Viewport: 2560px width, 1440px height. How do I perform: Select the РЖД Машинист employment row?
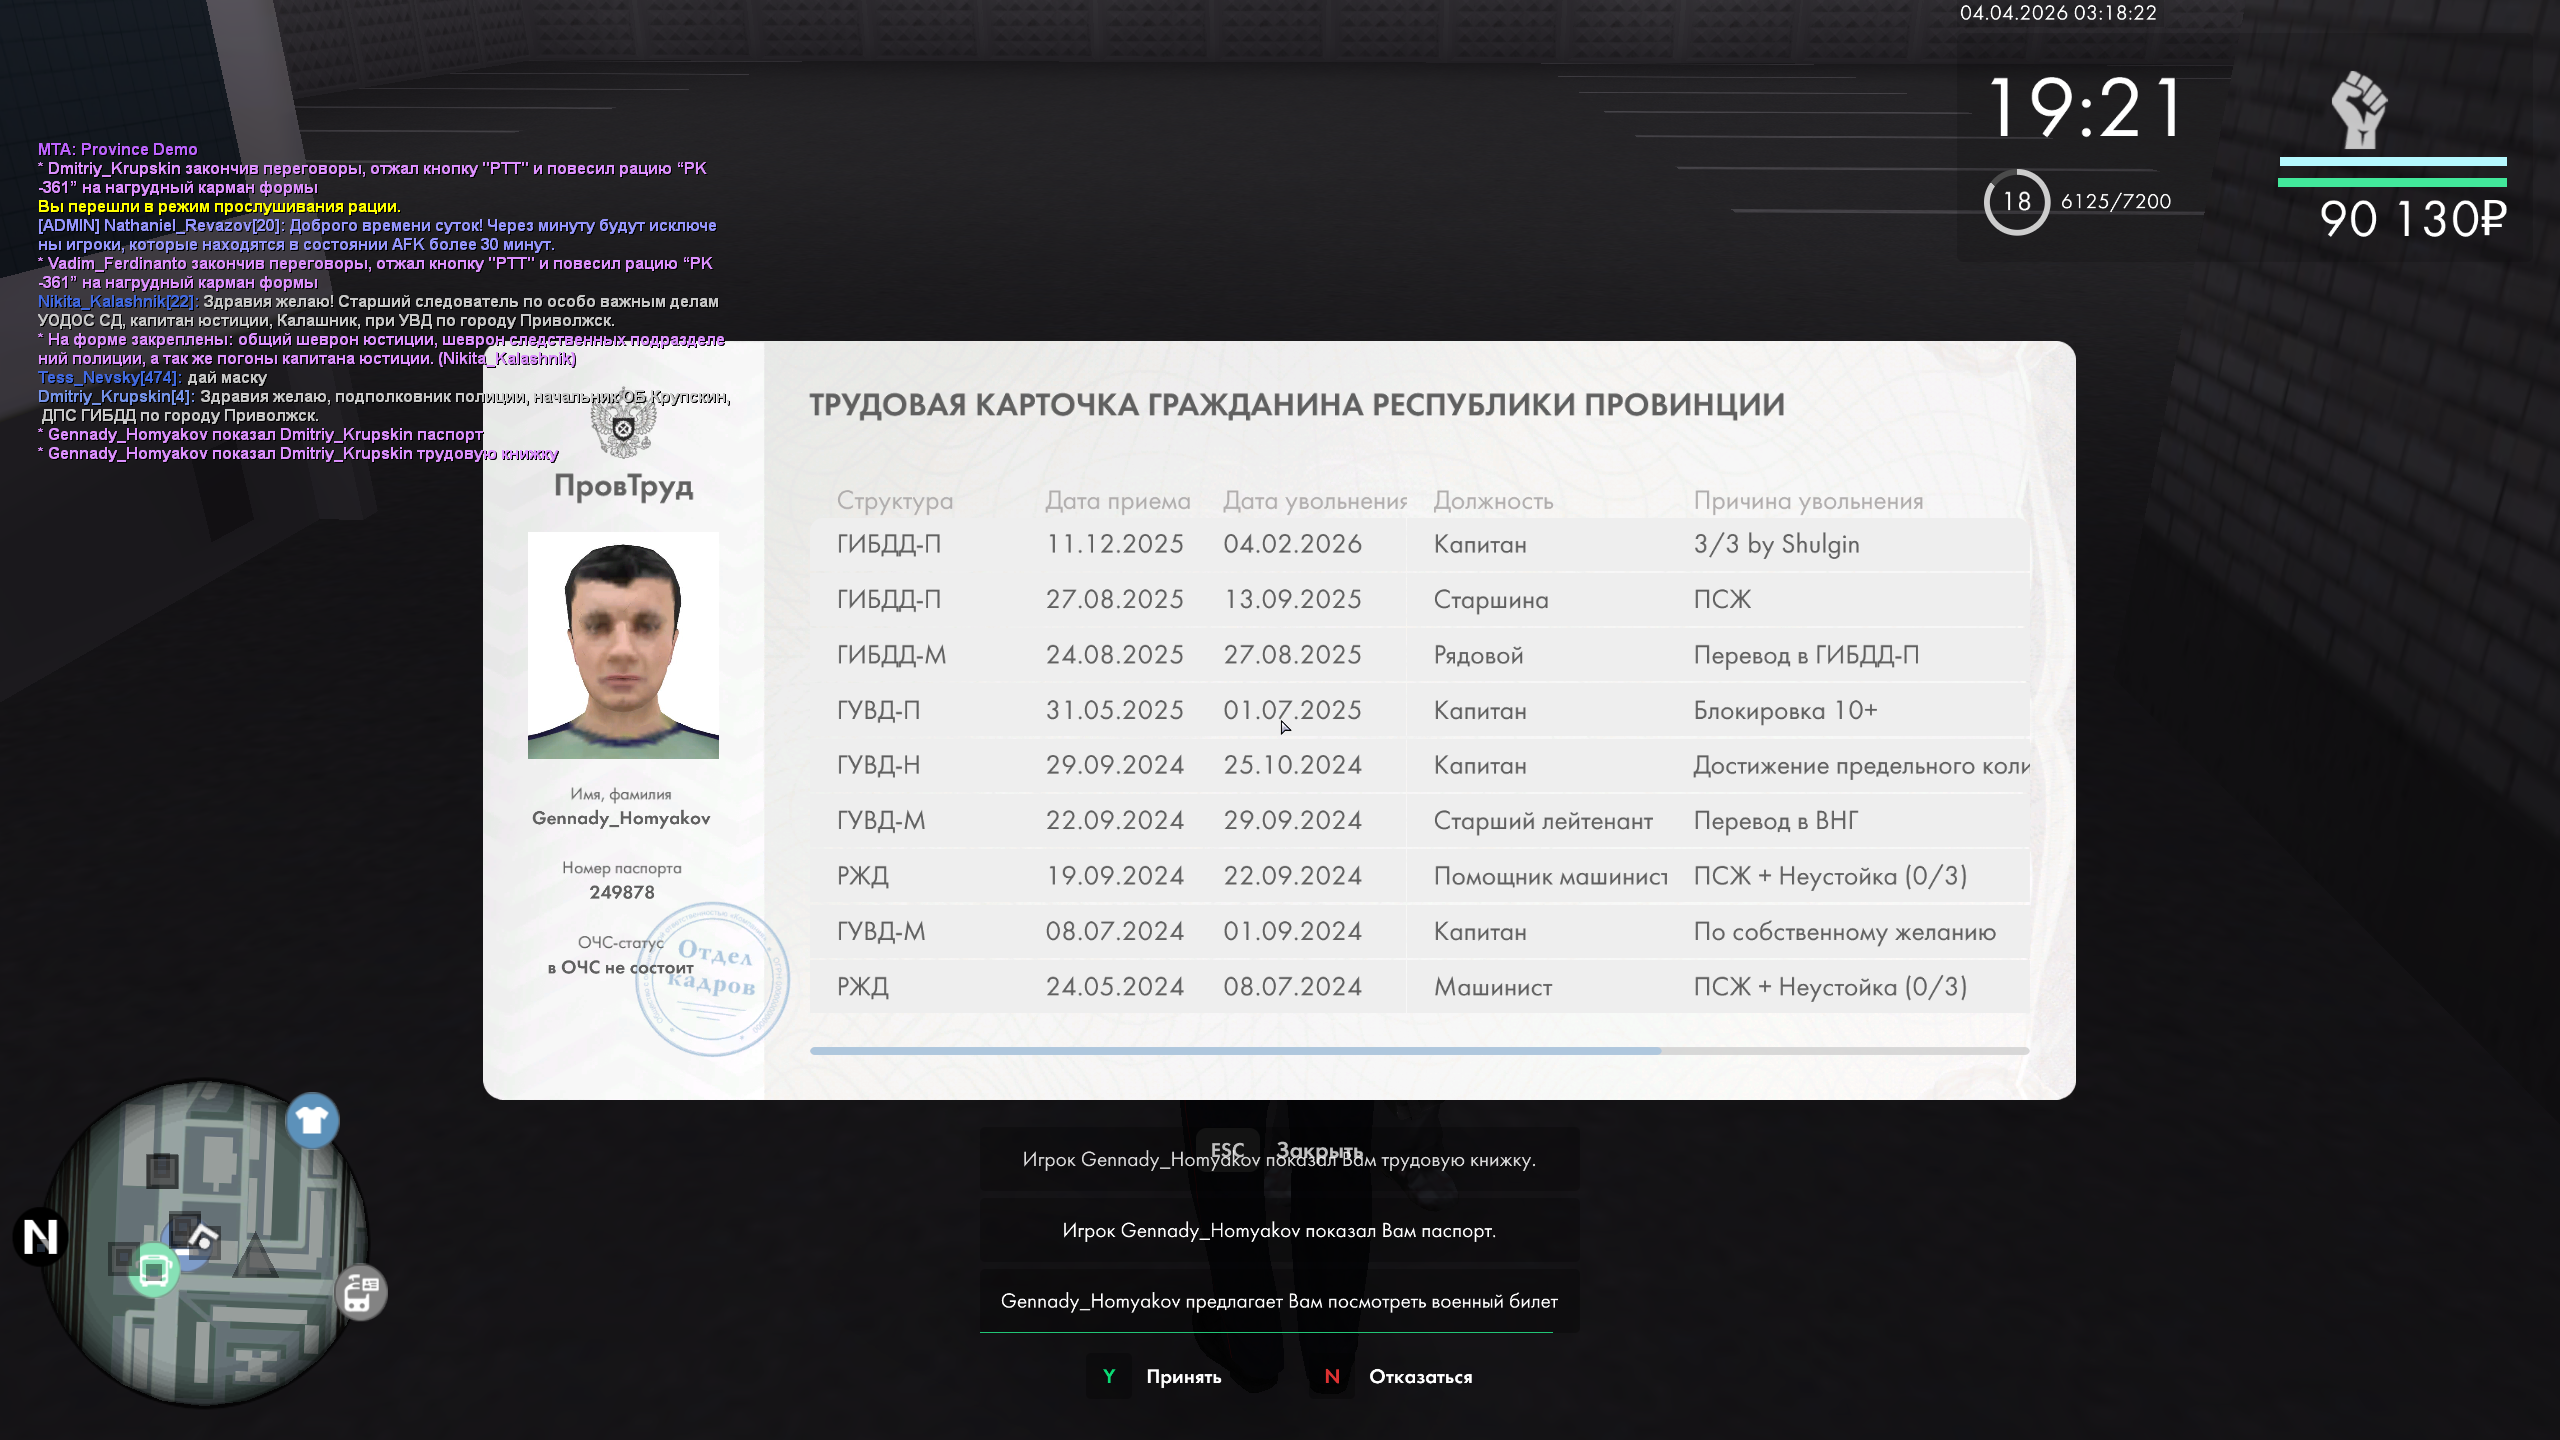(1418, 987)
